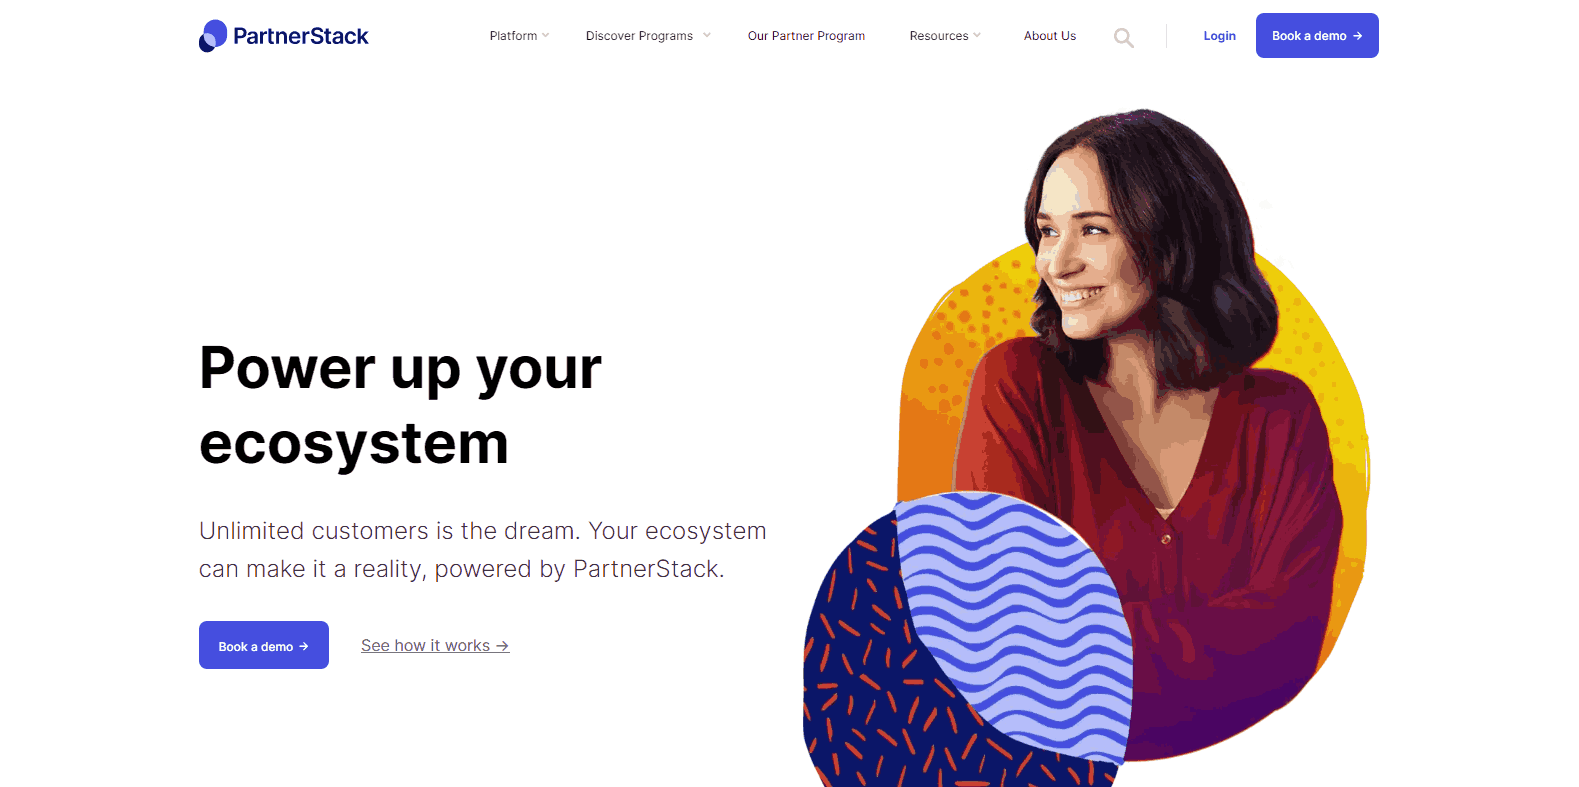The image size is (1579, 787).
Task: Open search with the magnifying glass icon
Action: [x=1124, y=38]
